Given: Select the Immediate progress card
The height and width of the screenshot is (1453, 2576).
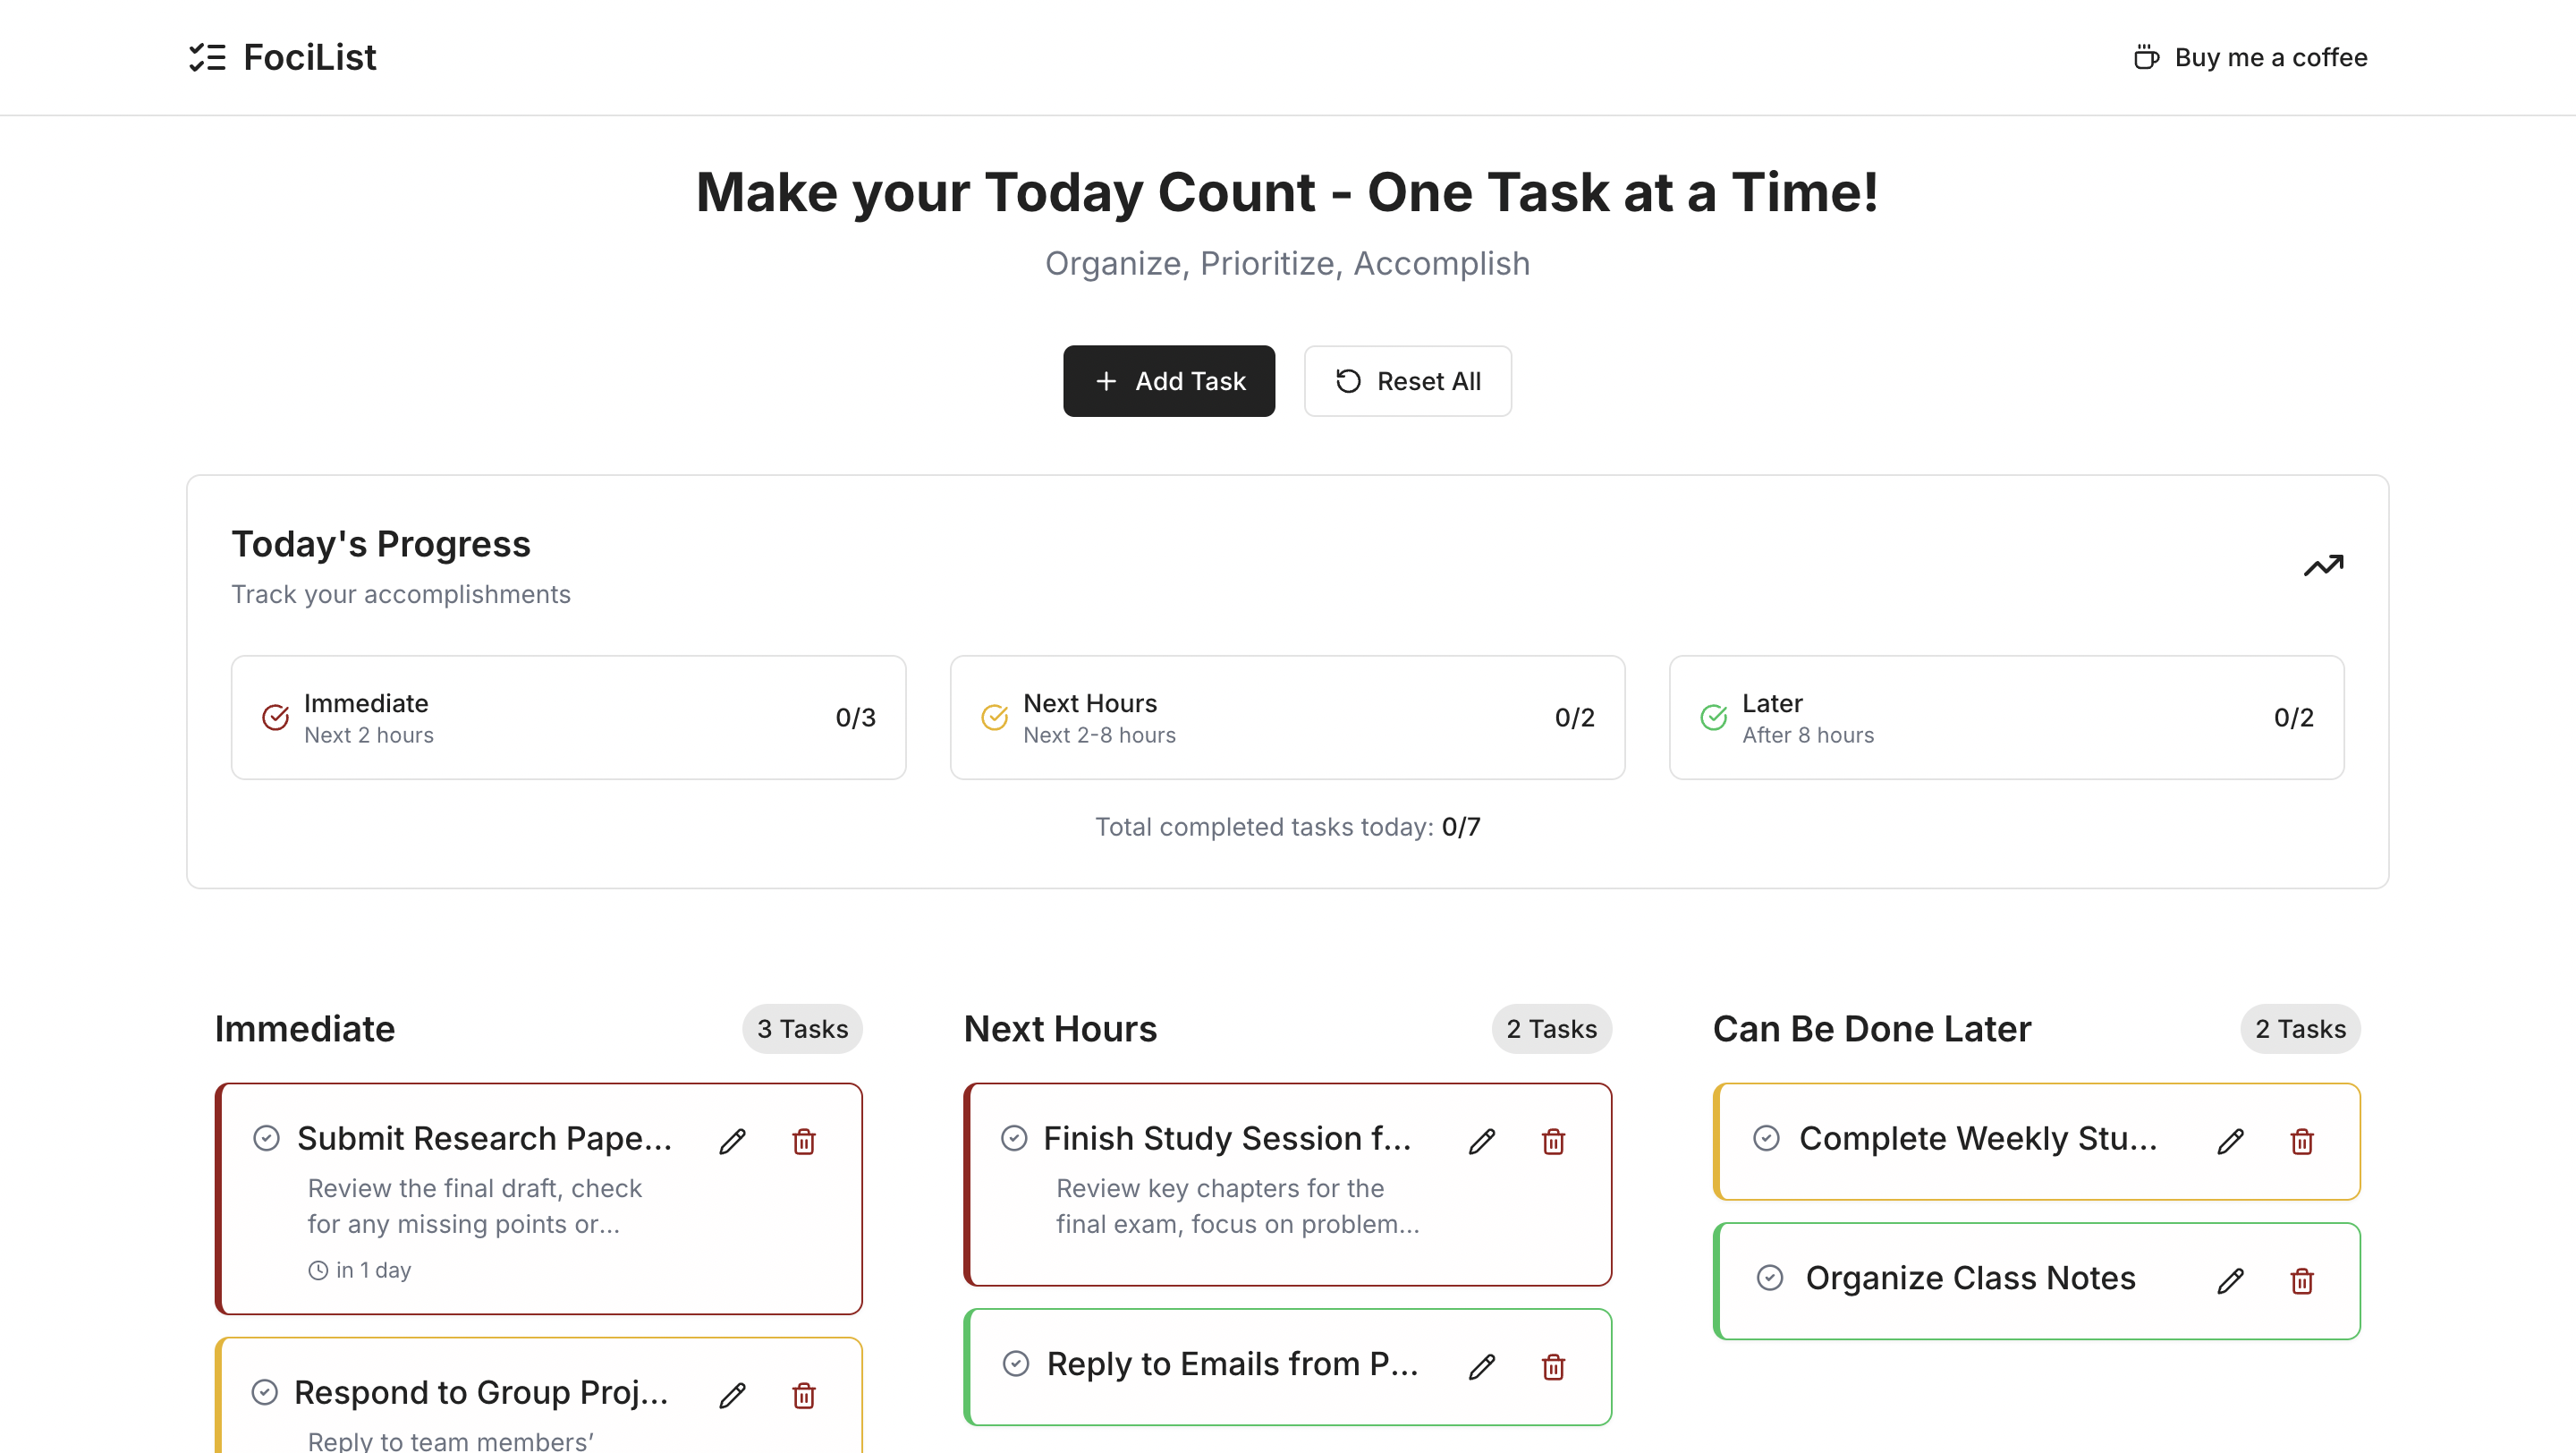Looking at the screenshot, I should coord(568,718).
